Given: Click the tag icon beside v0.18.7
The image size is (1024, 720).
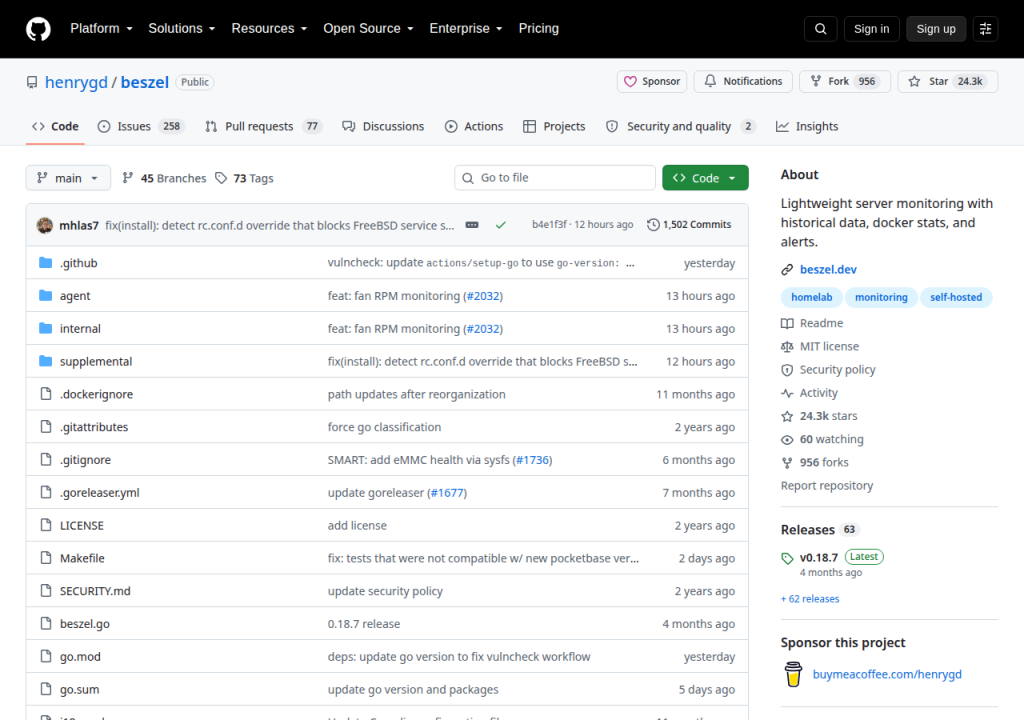Looking at the screenshot, I should 787,558.
